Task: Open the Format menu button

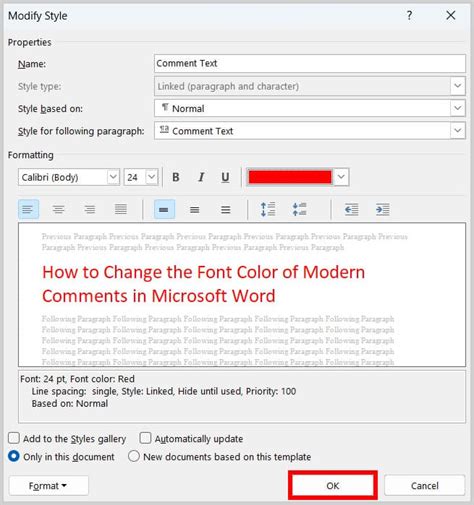Action: coord(49,486)
